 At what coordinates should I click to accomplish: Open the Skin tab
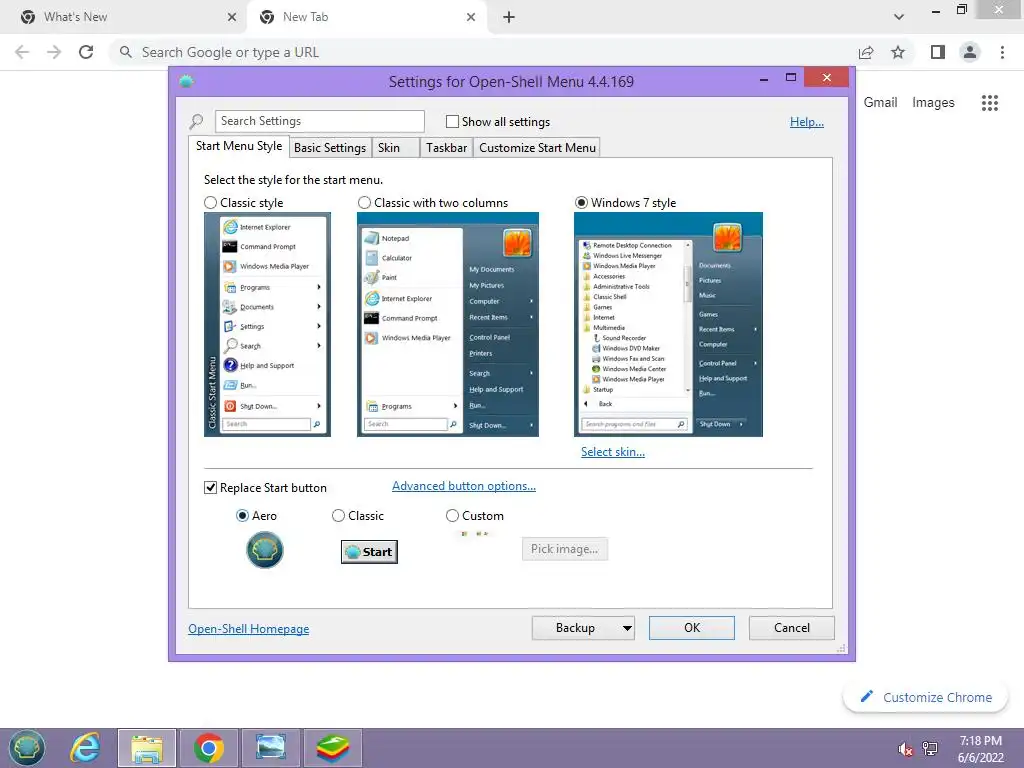pyautogui.click(x=395, y=148)
